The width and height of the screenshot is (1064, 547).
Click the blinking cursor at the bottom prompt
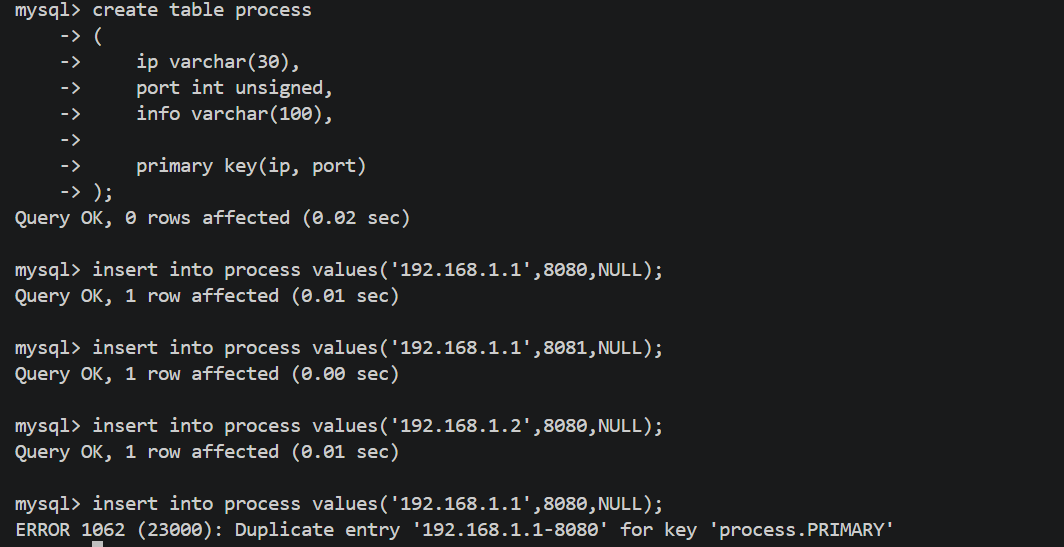coord(98,544)
